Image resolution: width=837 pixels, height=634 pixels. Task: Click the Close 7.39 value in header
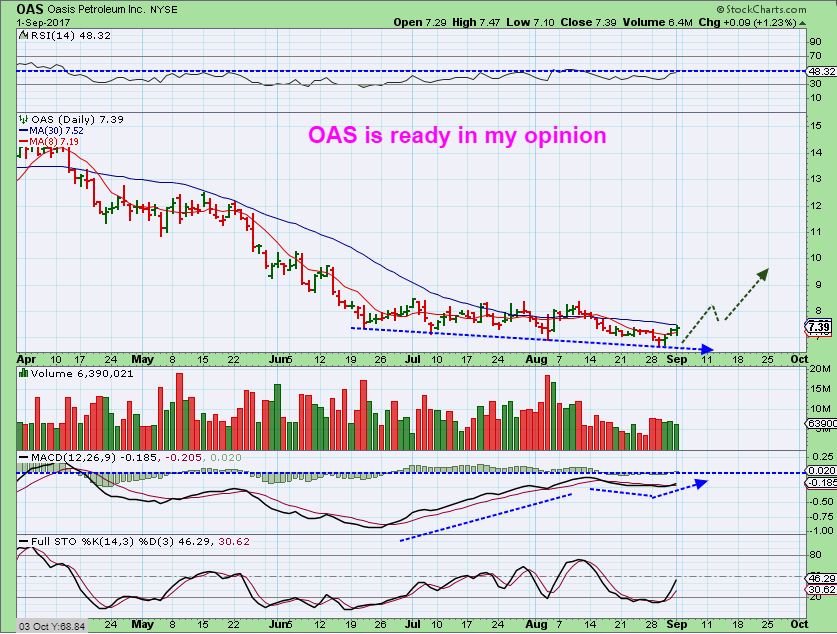click(x=588, y=22)
